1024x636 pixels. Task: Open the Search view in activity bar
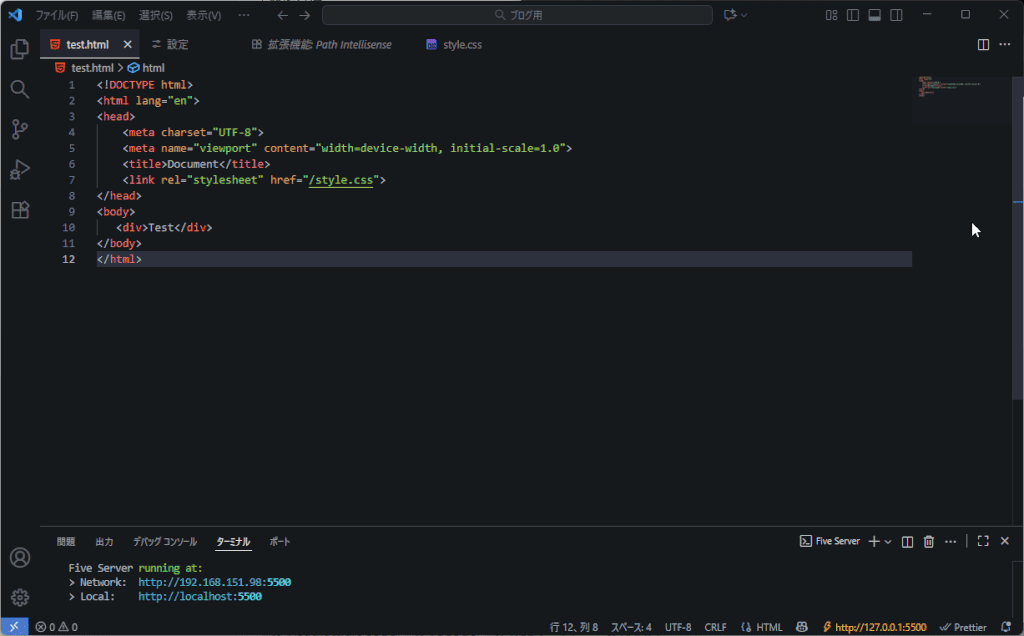click(19, 89)
